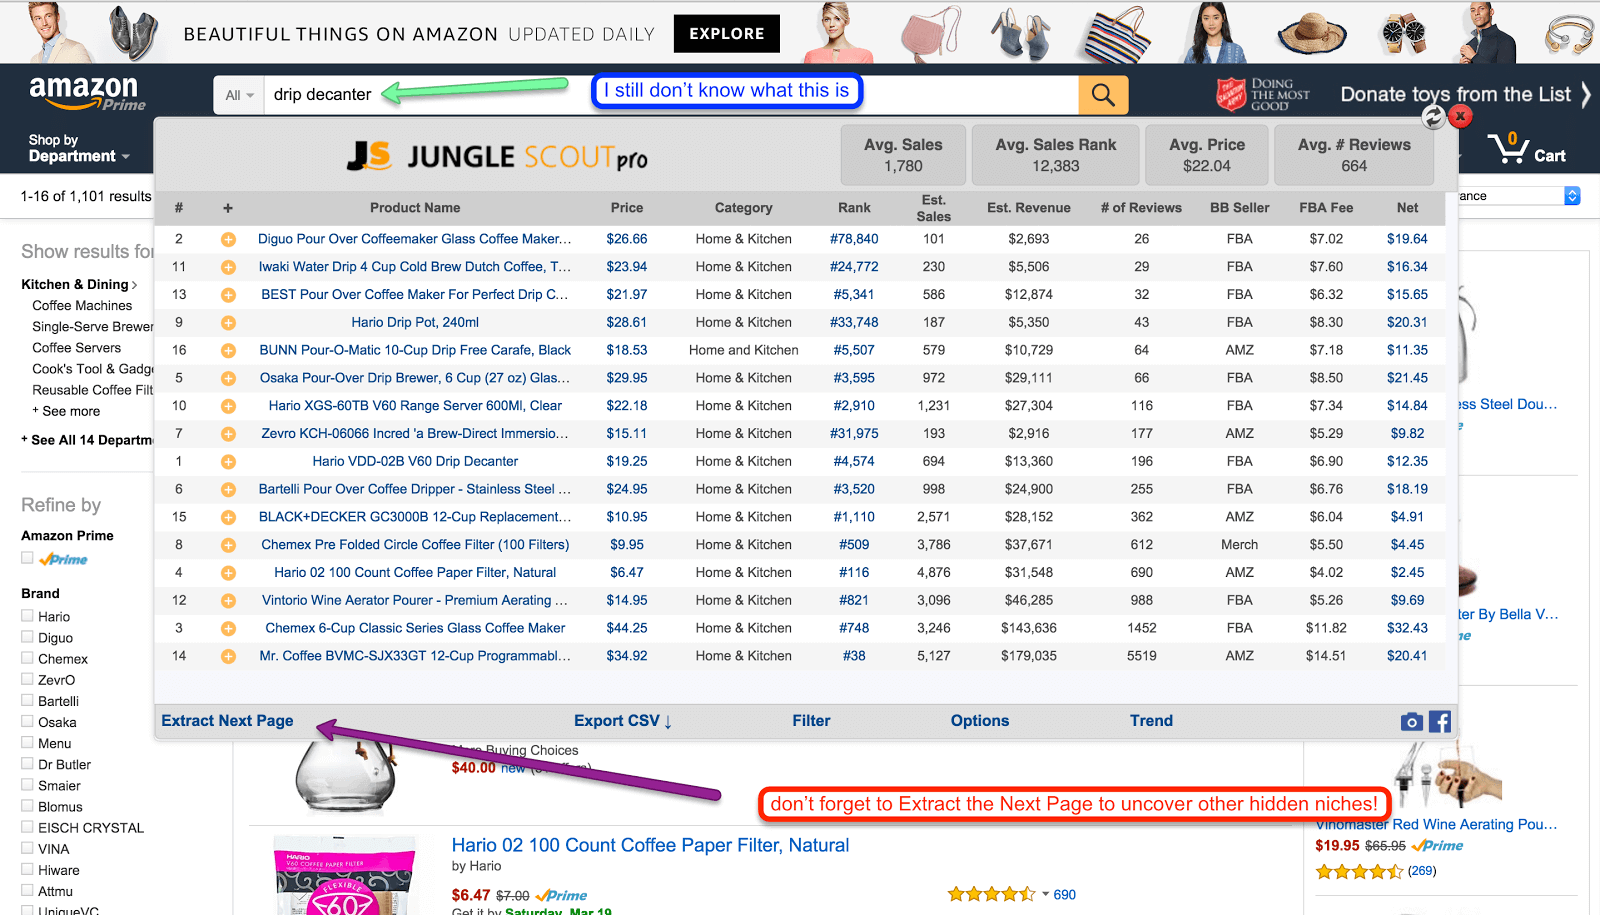Check the Amazon Prime filter checkbox
This screenshot has height=915, width=1600.
click(x=27, y=558)
